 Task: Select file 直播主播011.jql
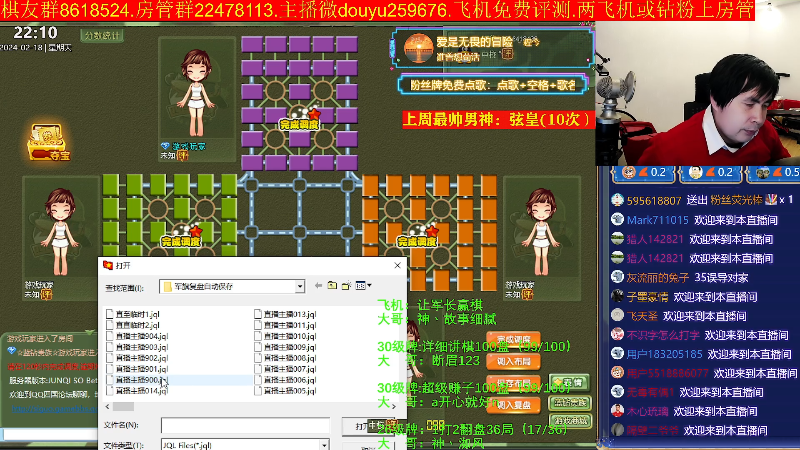[285, 325]
